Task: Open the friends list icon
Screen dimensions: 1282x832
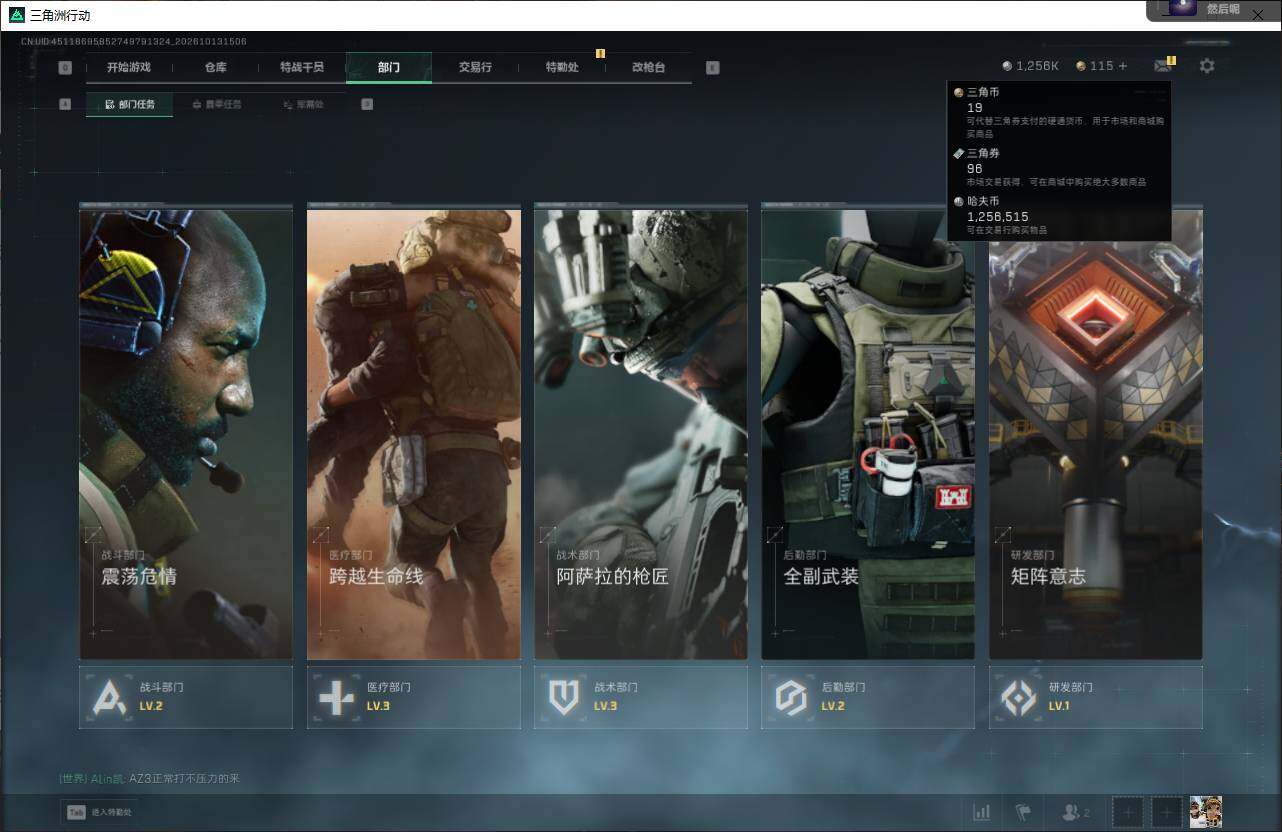Action: [x=1075, y=812]
